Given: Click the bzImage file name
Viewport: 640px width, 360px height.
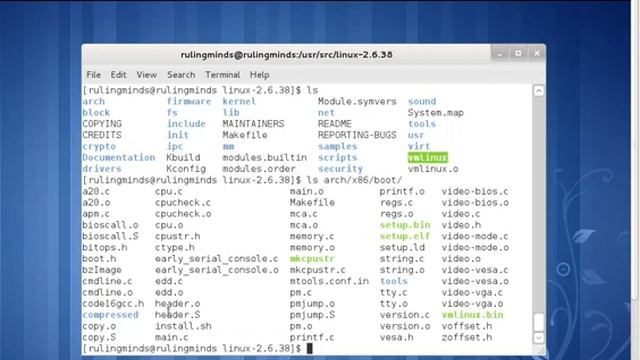Looking at the screenshot, I should point(102,270).
